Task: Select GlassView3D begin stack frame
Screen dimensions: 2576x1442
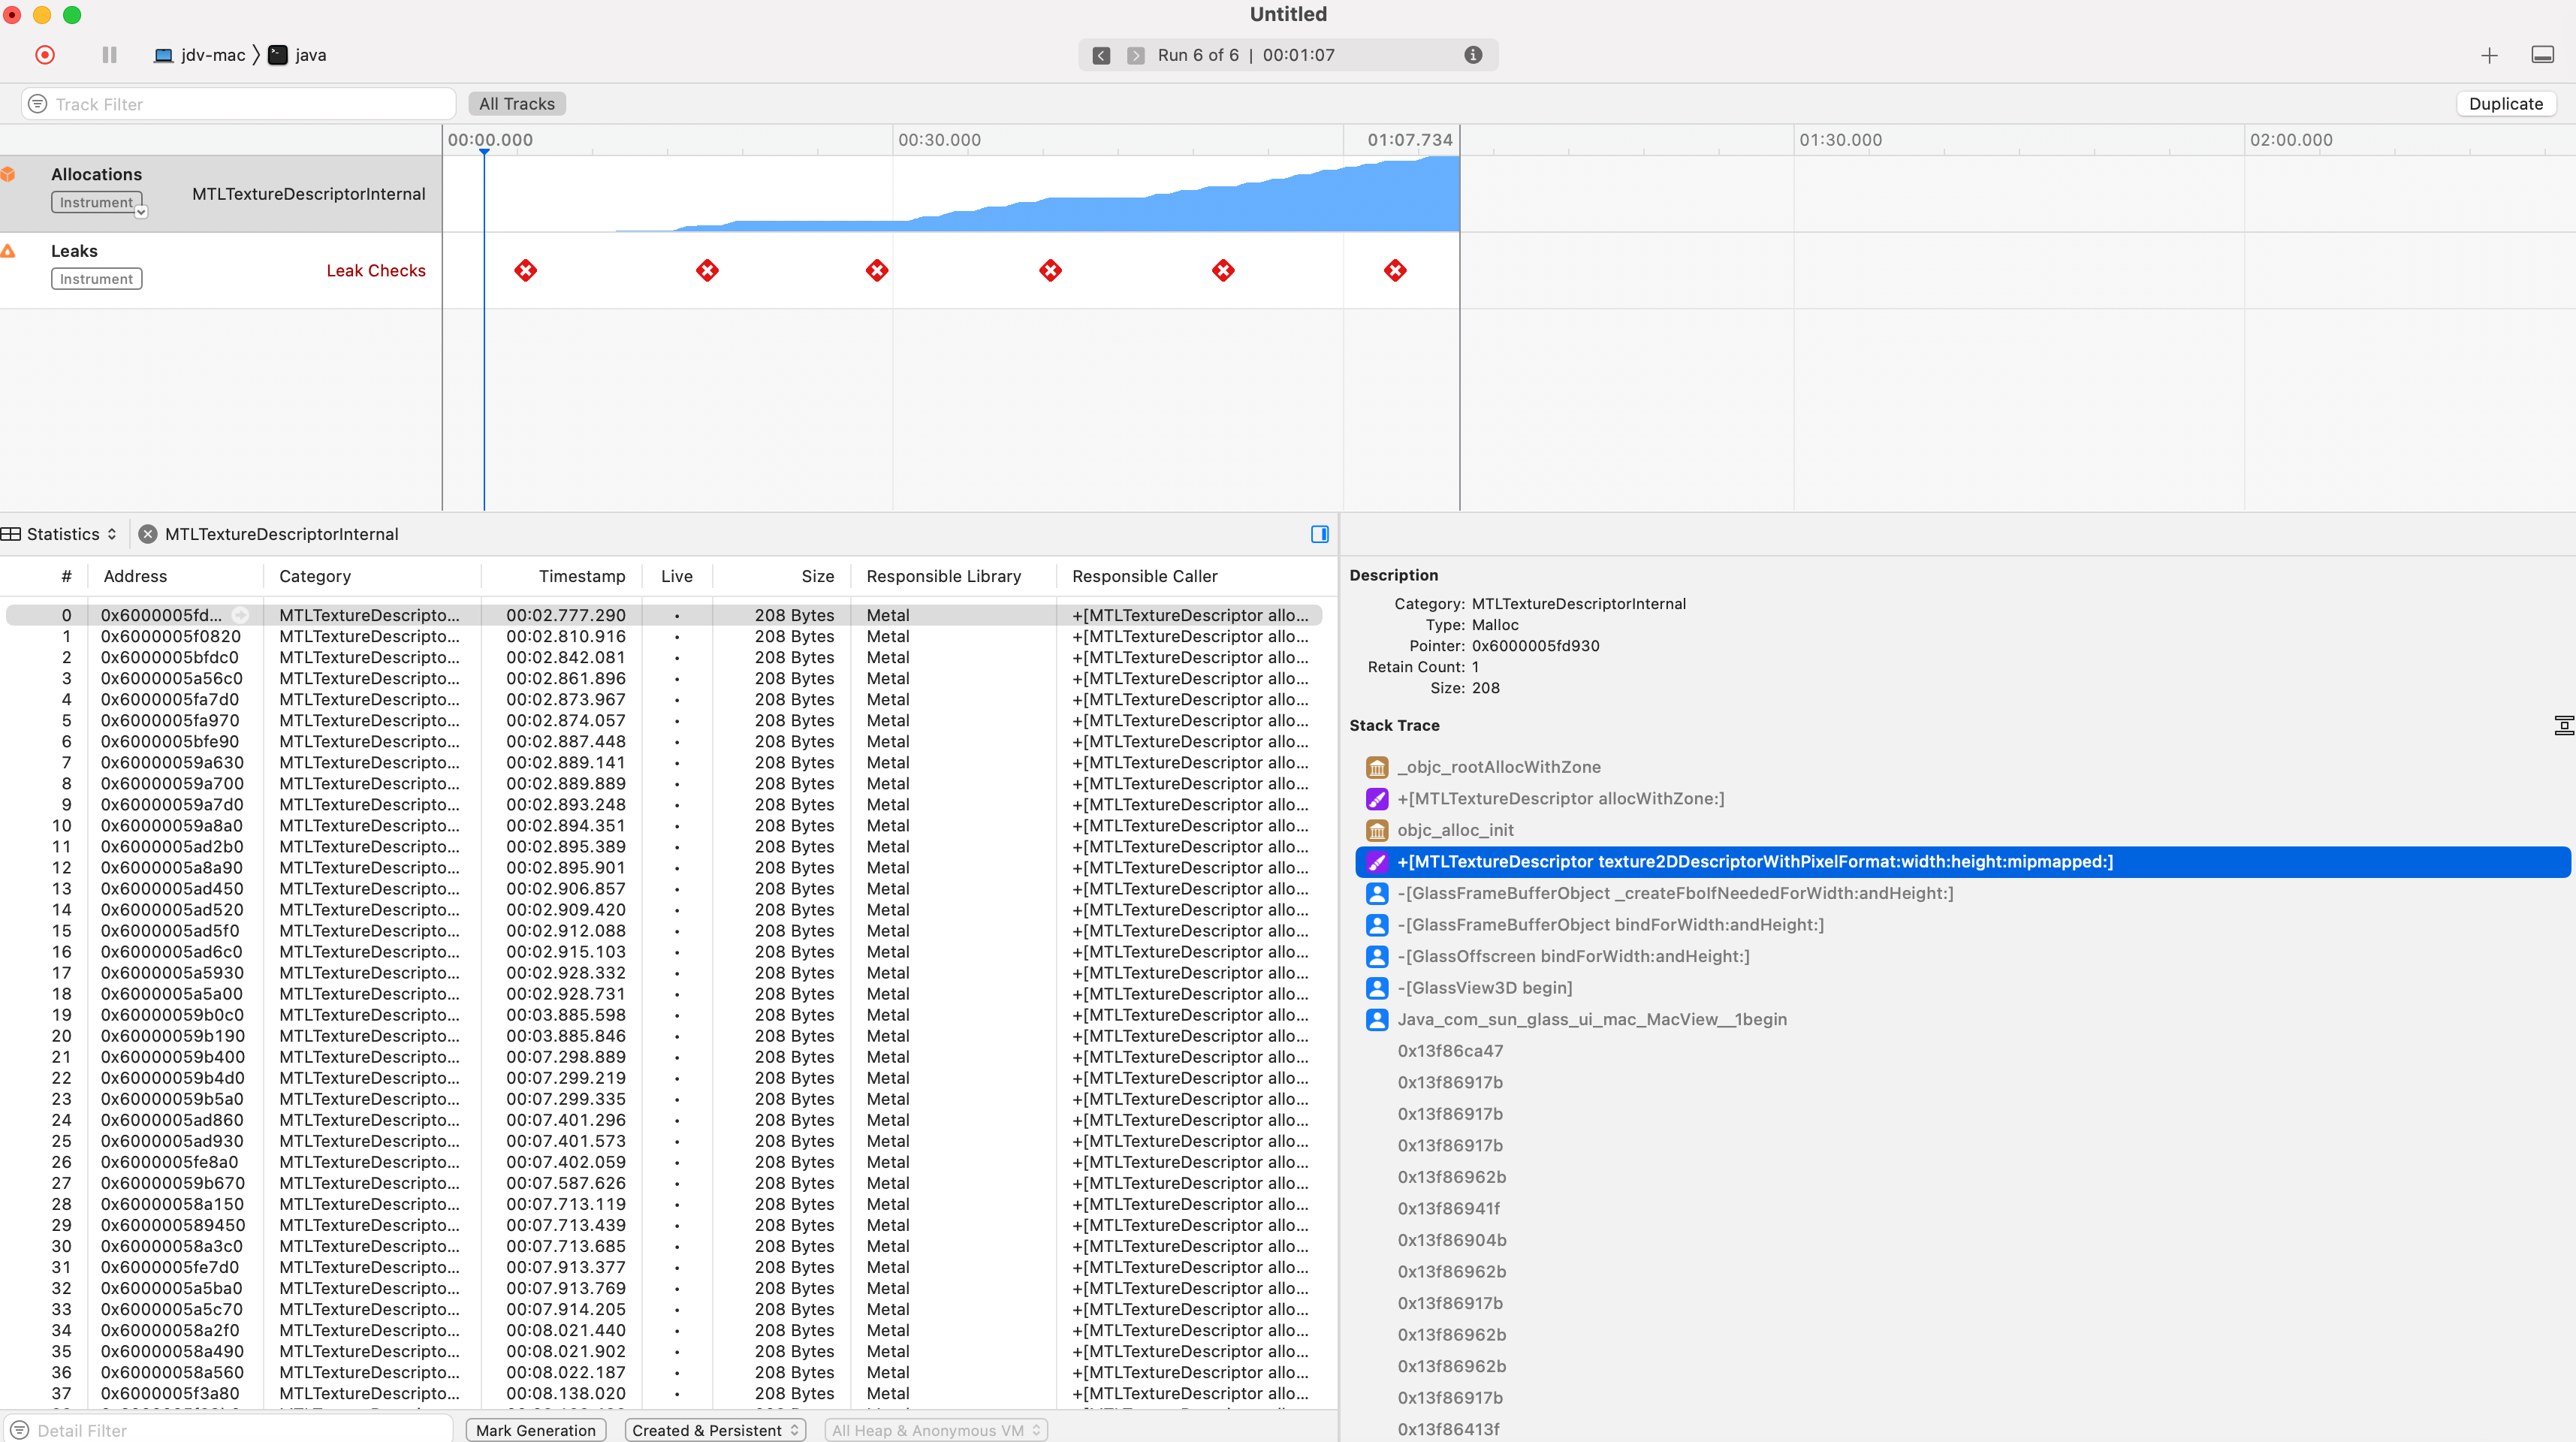Action: (x=1484, y=988)
